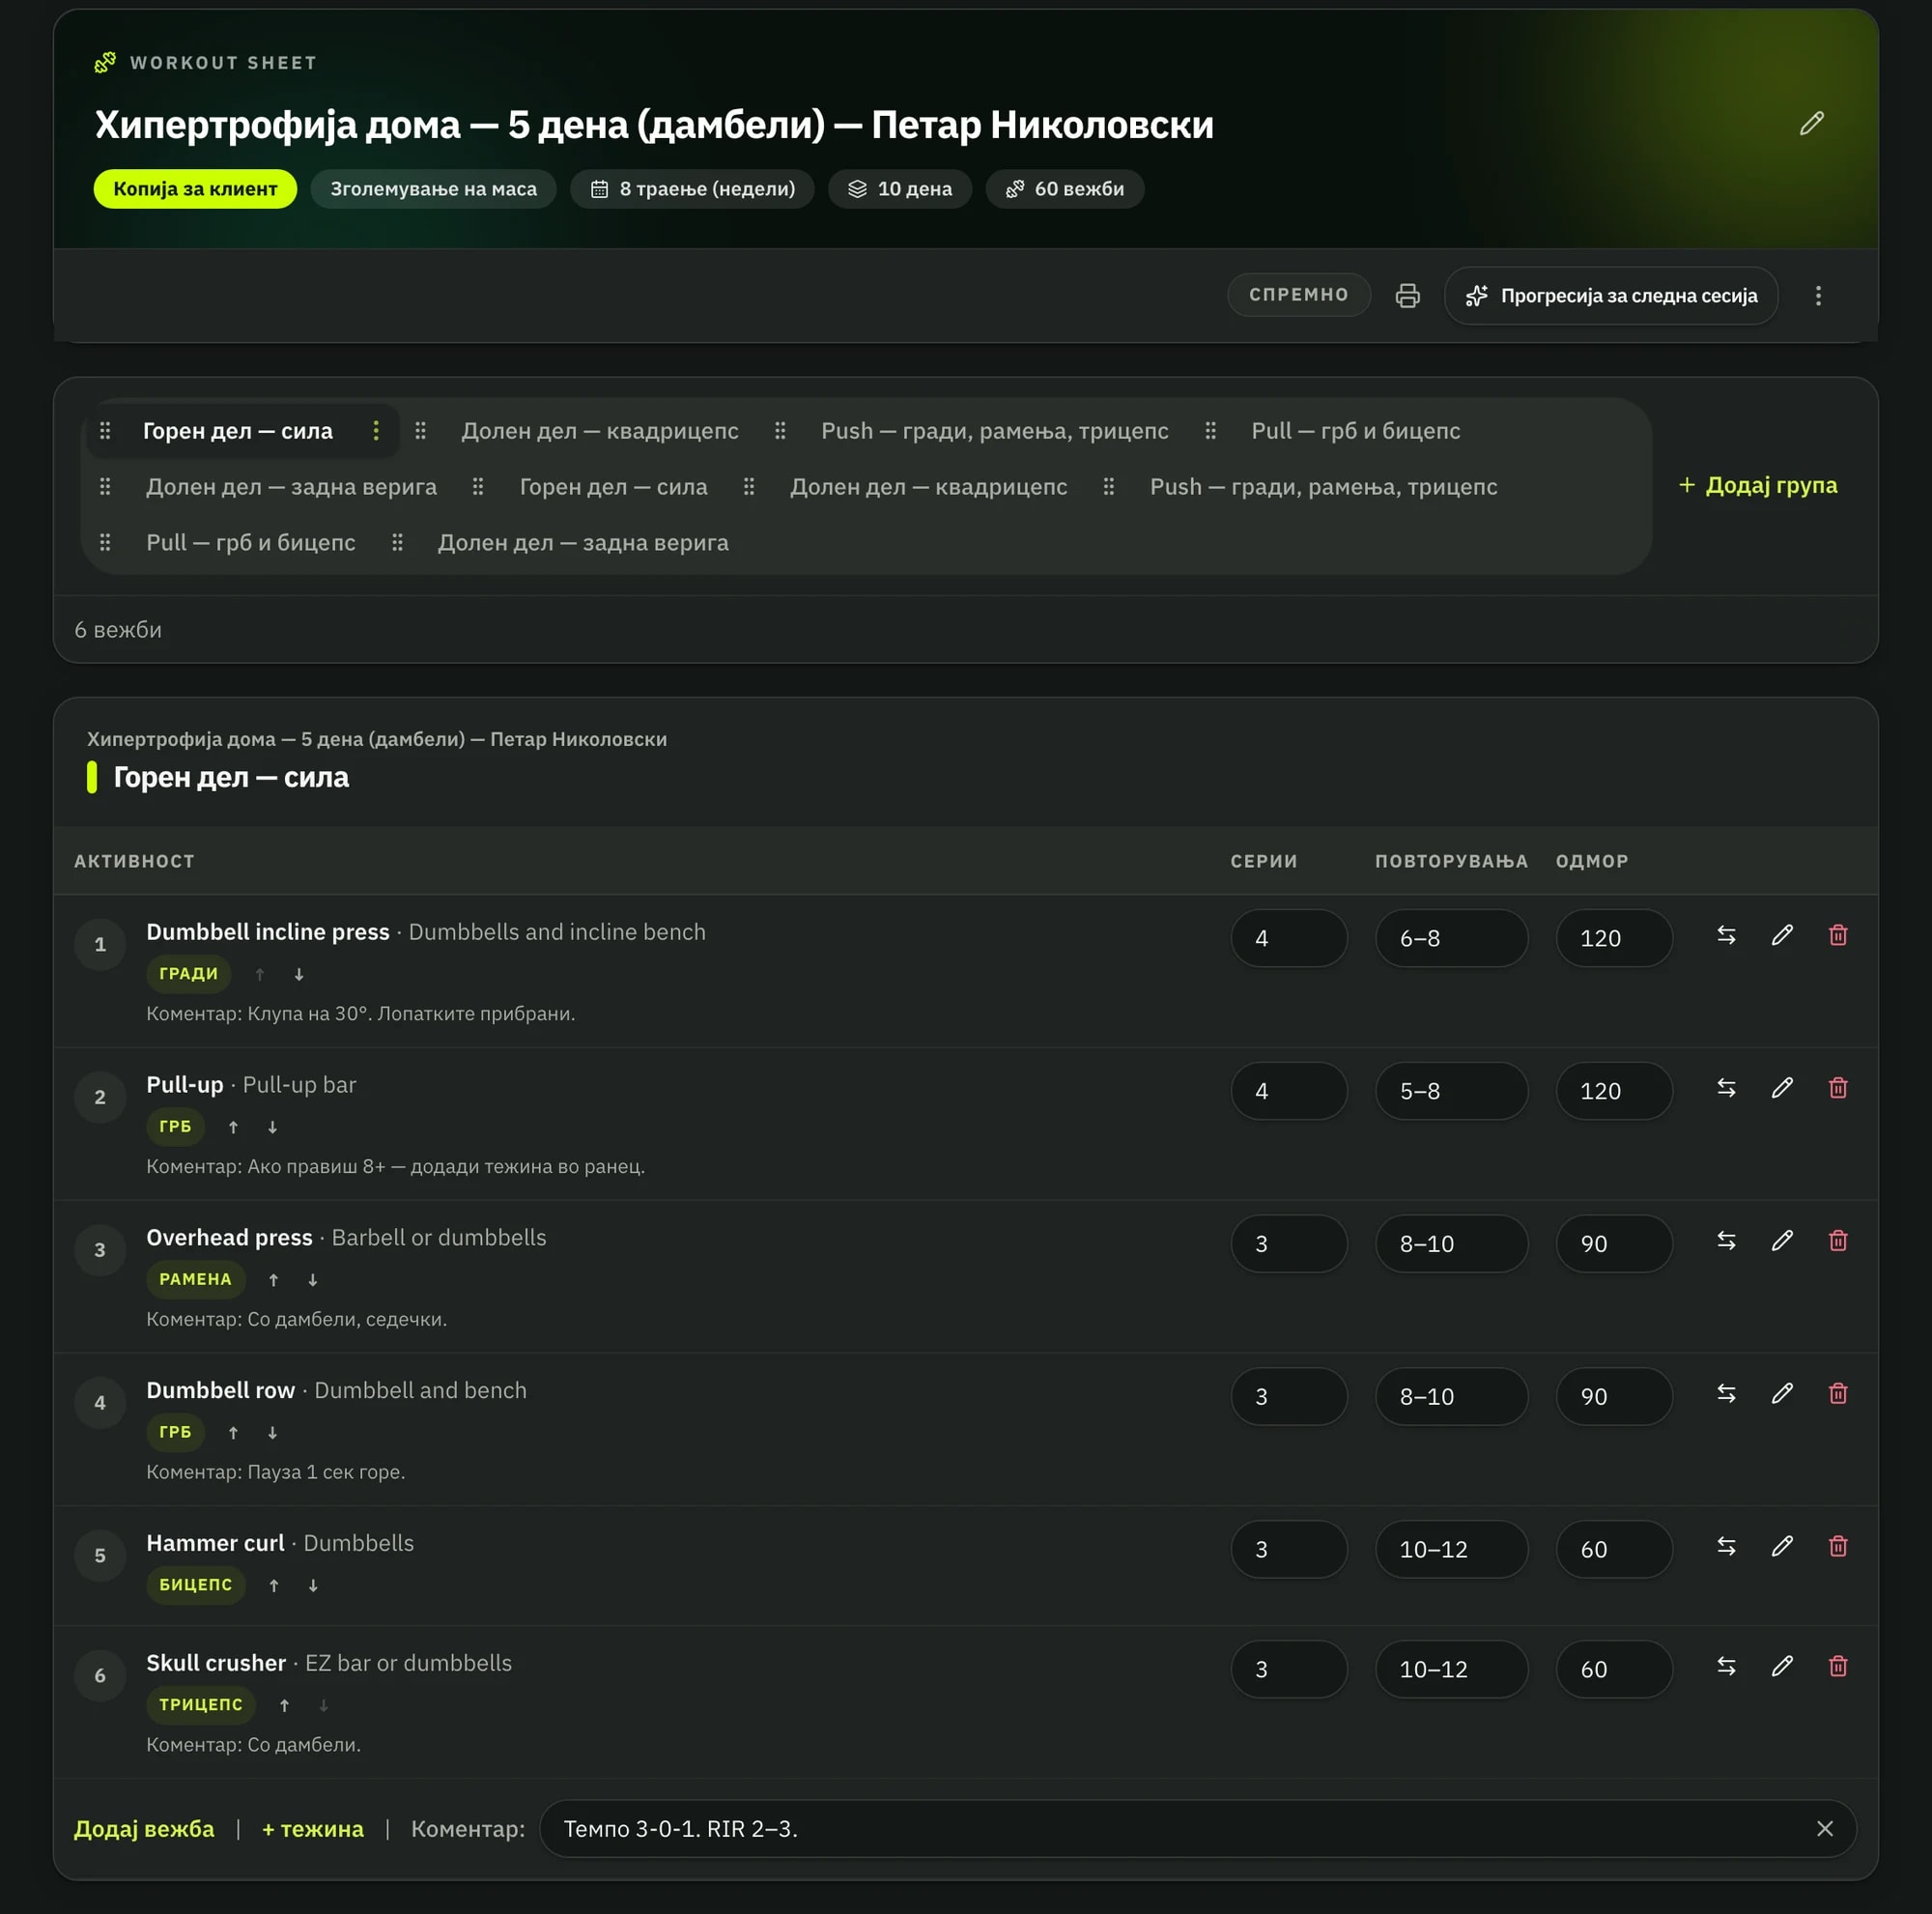Print the workout sheet
The image size is (1932, 1914).
click(1407, 295)
